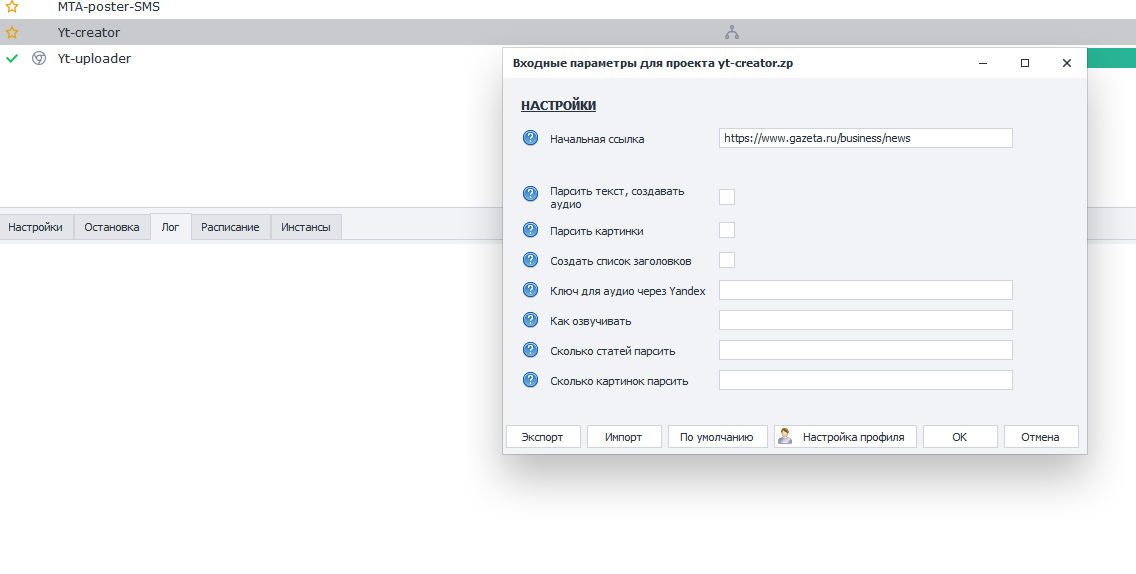Open the Настройки tab

click(x=36, y=227)
